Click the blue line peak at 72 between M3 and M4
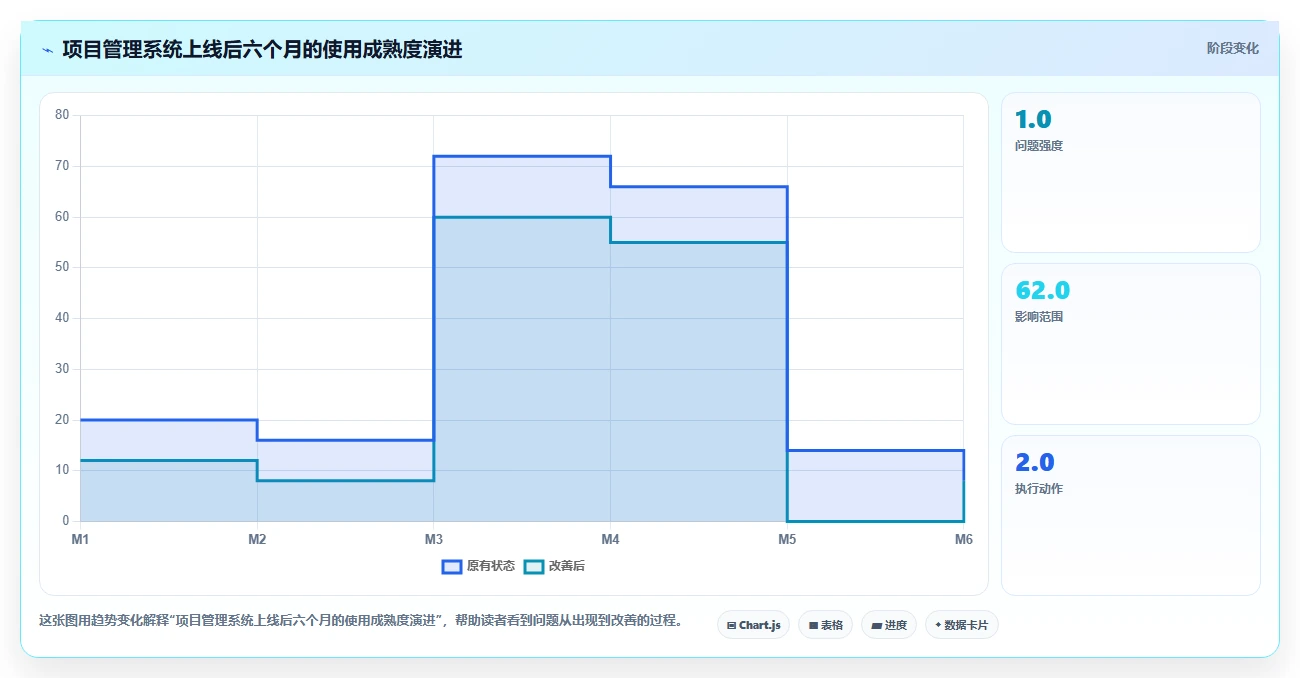Screen dimensions: 1300x678 click(x=522, y=156)
